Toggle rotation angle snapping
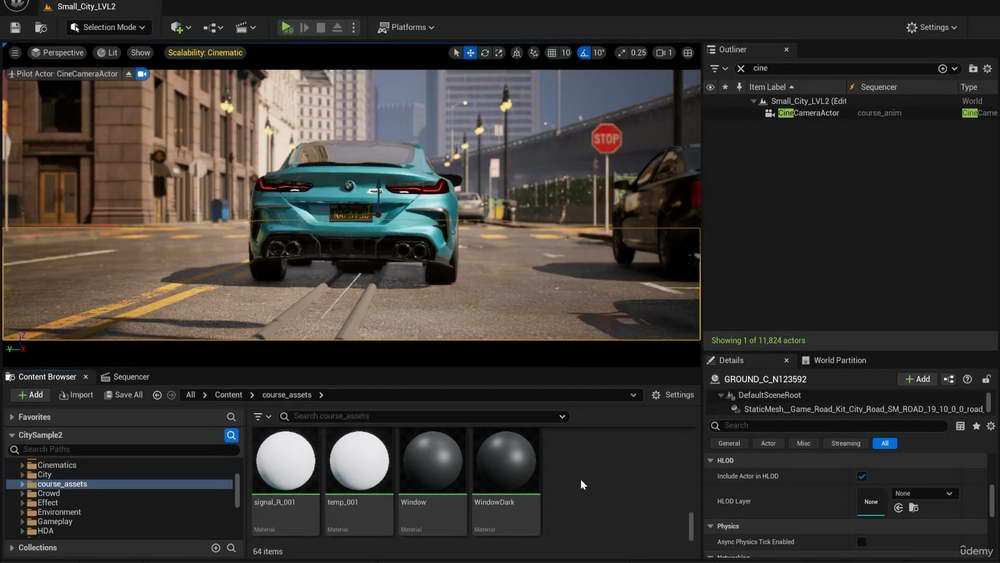Screen dimensions: 1000x563 pos(584,53)
